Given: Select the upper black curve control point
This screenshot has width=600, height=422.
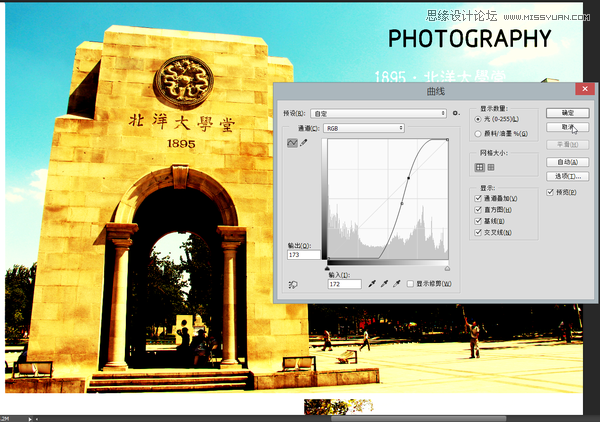Looking at the screenshot, I should [409, 178].
